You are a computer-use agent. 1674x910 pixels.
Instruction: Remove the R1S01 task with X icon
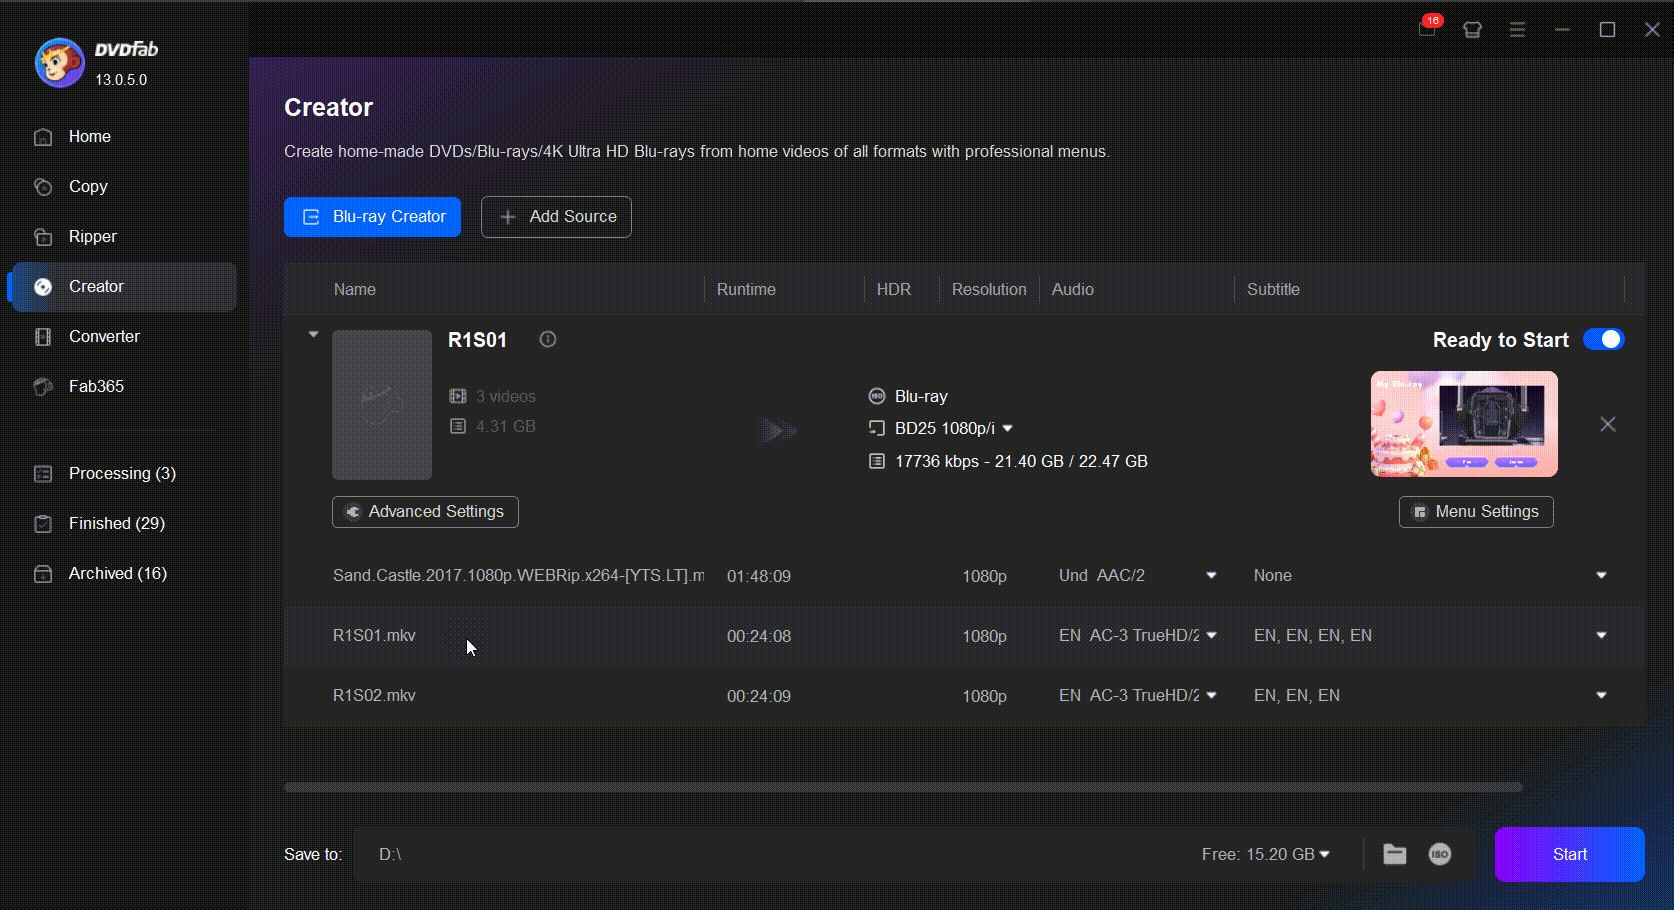click(x=1607, y=425)
